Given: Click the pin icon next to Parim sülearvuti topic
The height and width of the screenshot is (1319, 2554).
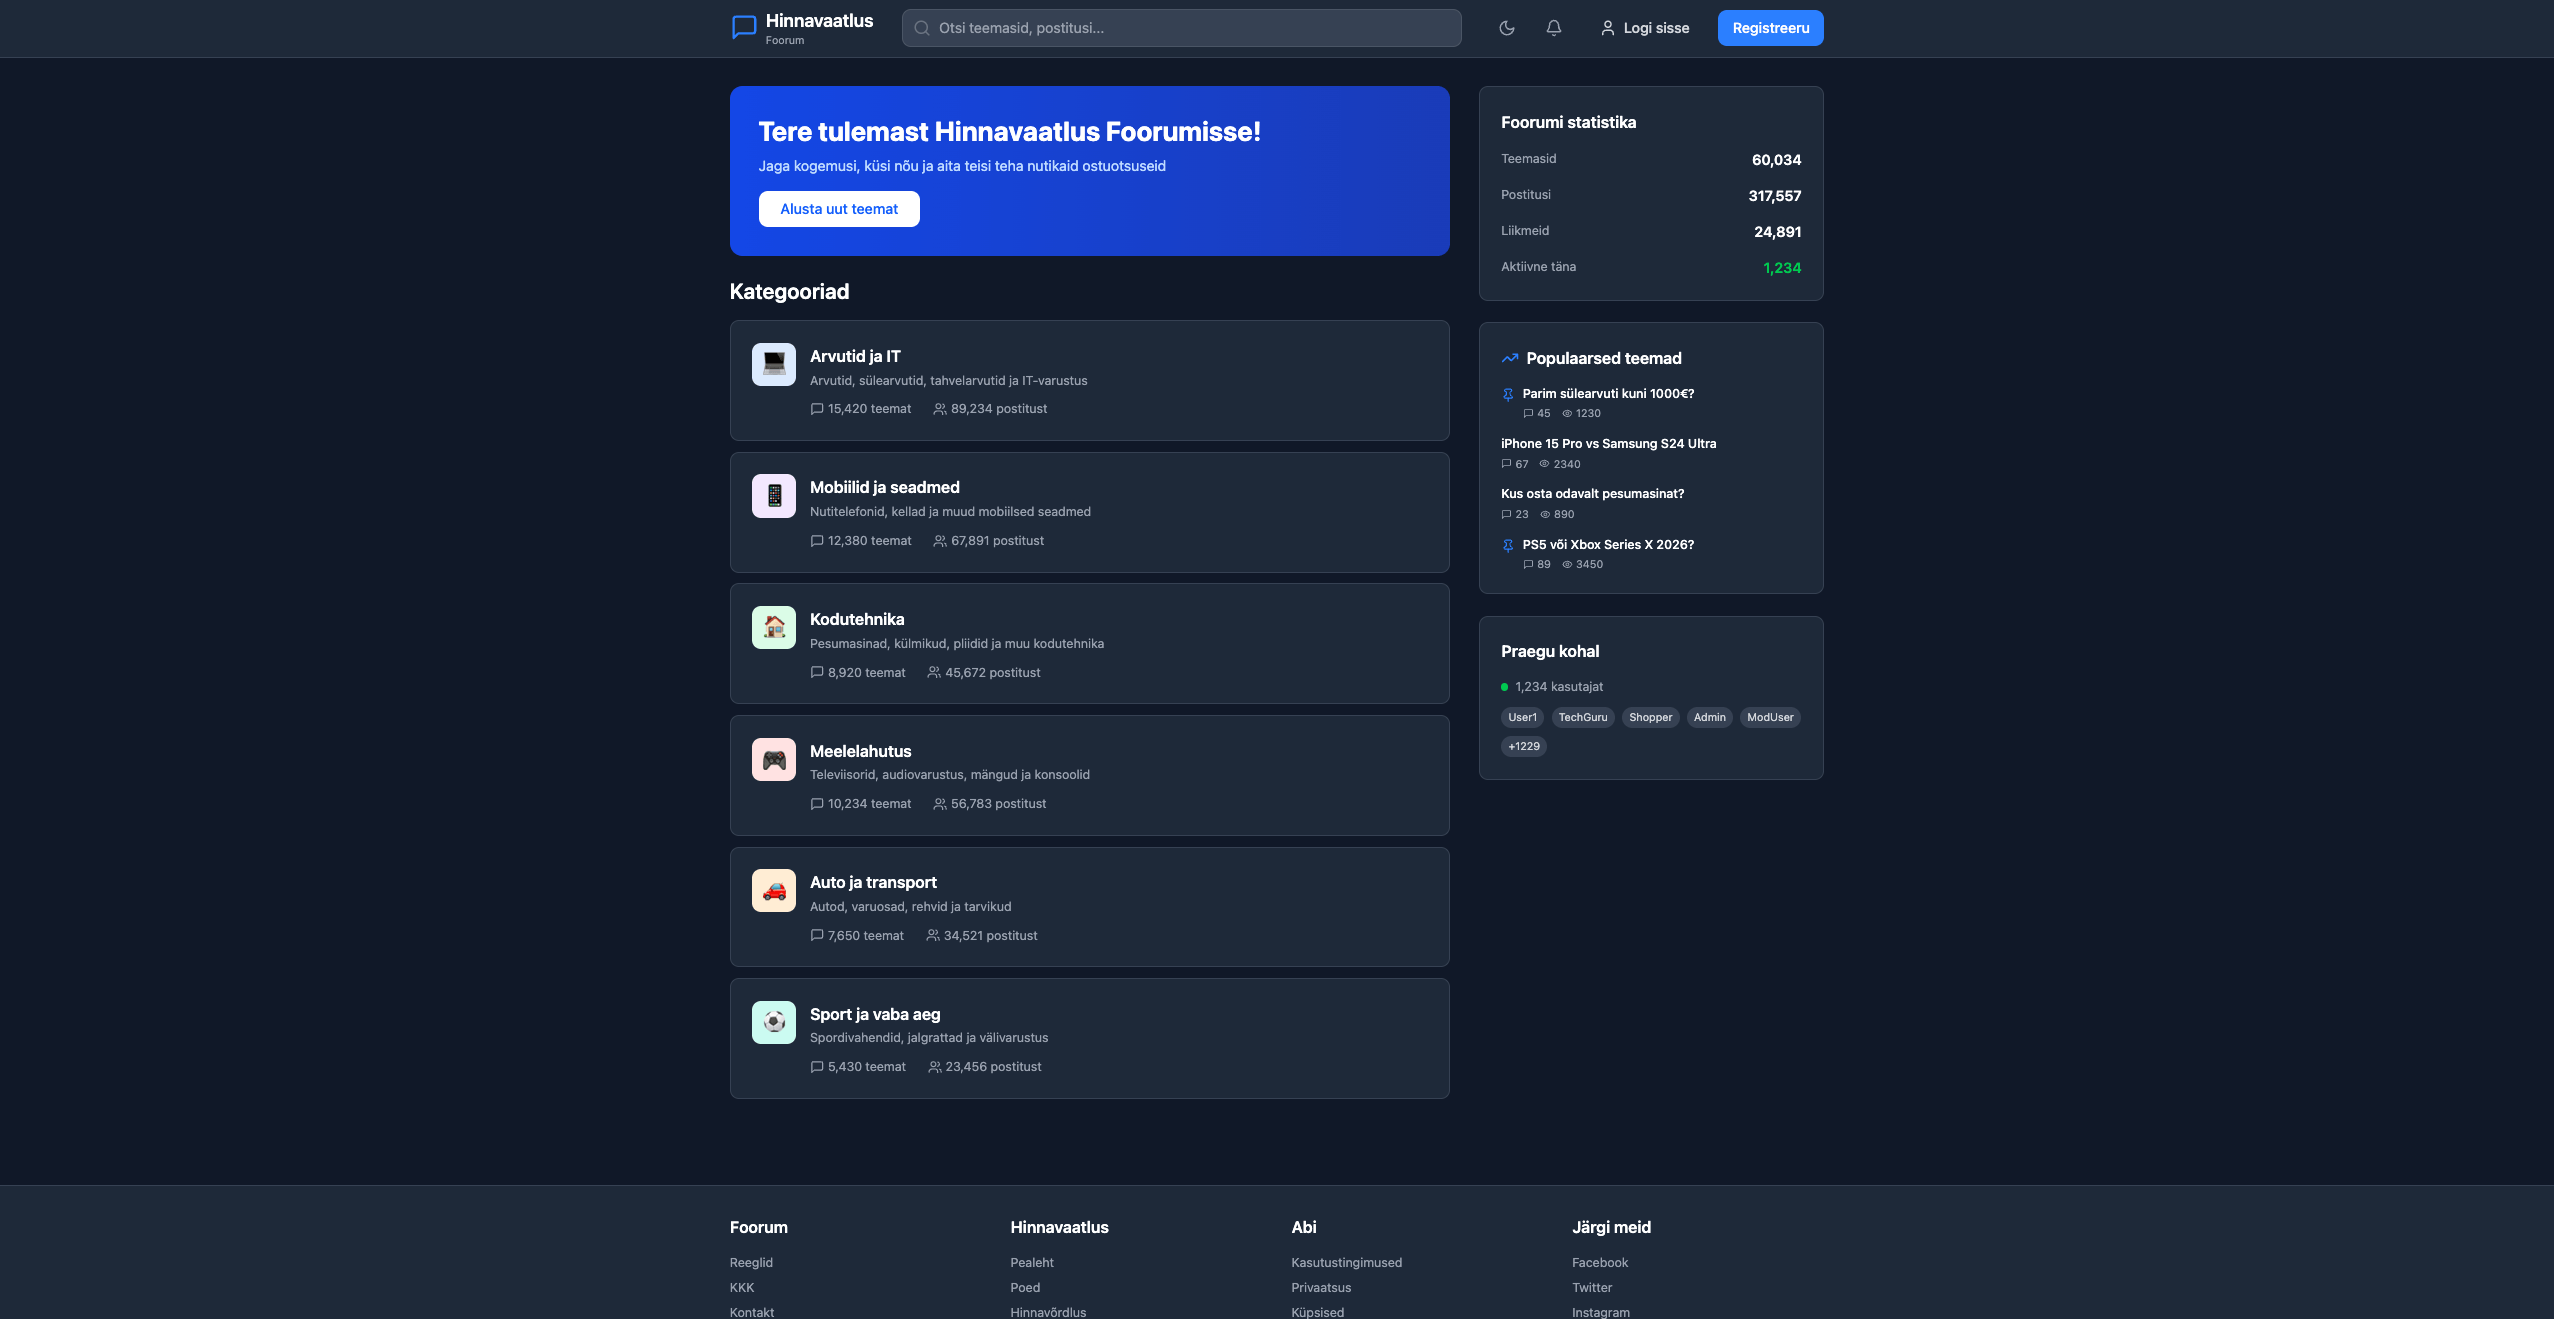Looking at the screenshot, I should 1508,393.
